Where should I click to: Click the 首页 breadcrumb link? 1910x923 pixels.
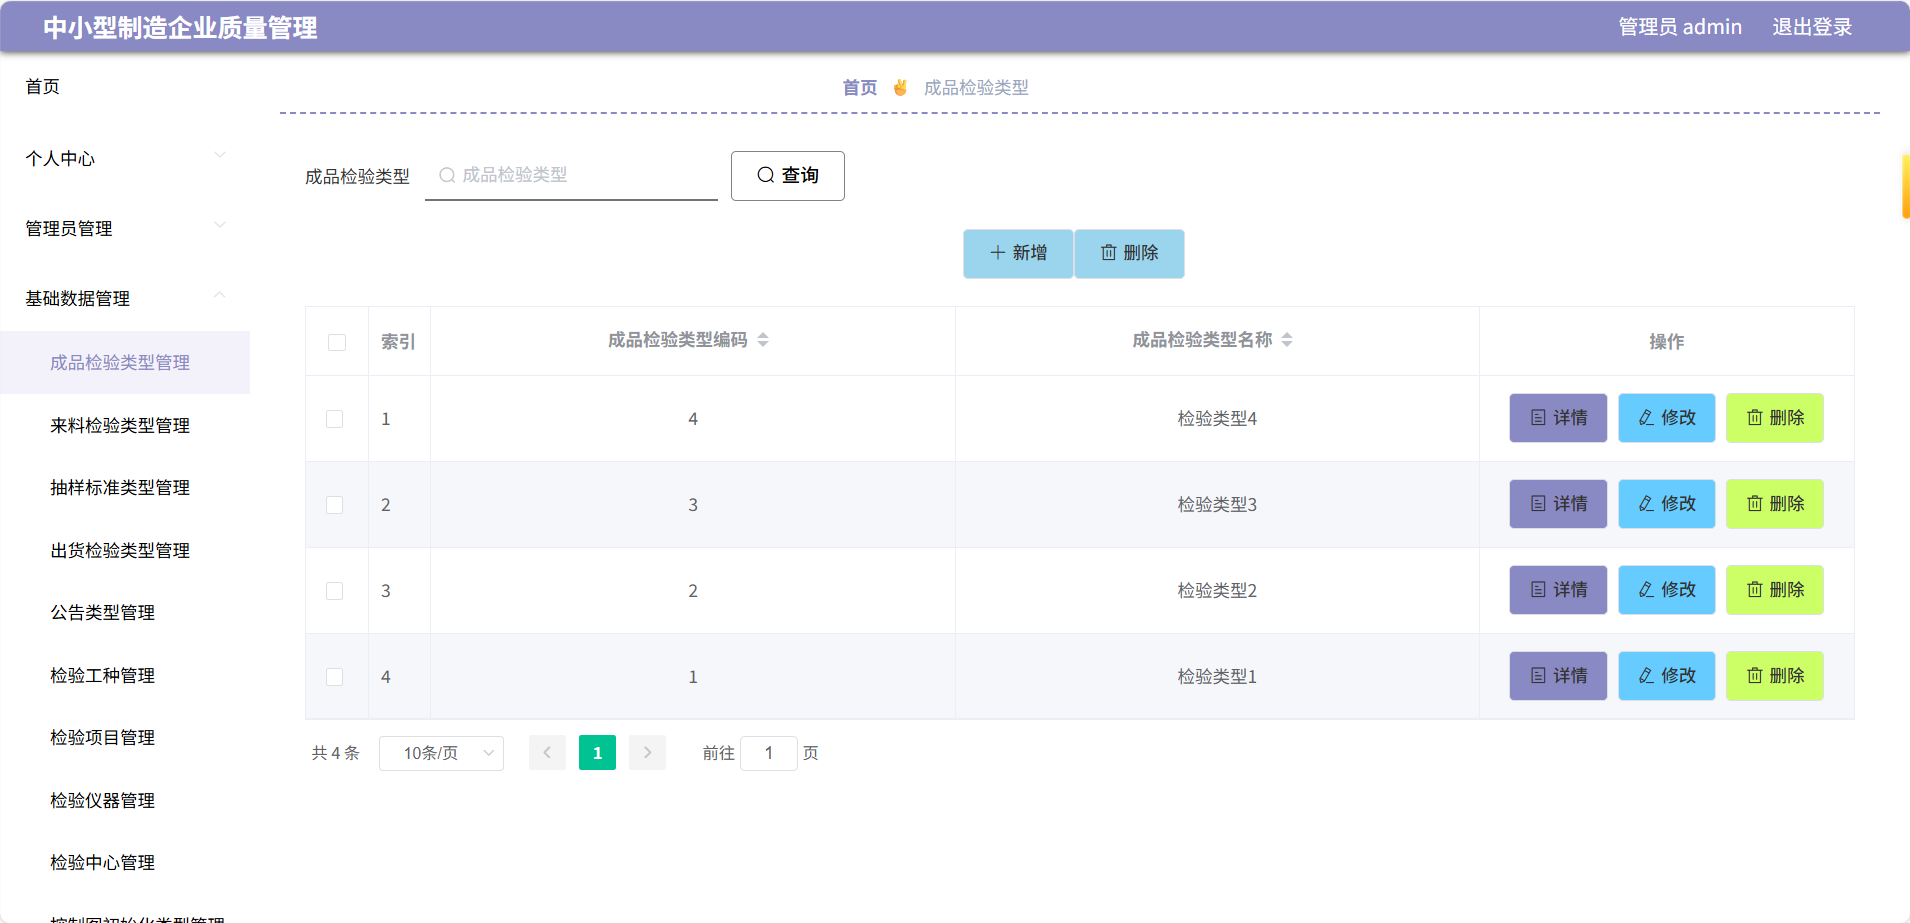[x=859, y=88]
